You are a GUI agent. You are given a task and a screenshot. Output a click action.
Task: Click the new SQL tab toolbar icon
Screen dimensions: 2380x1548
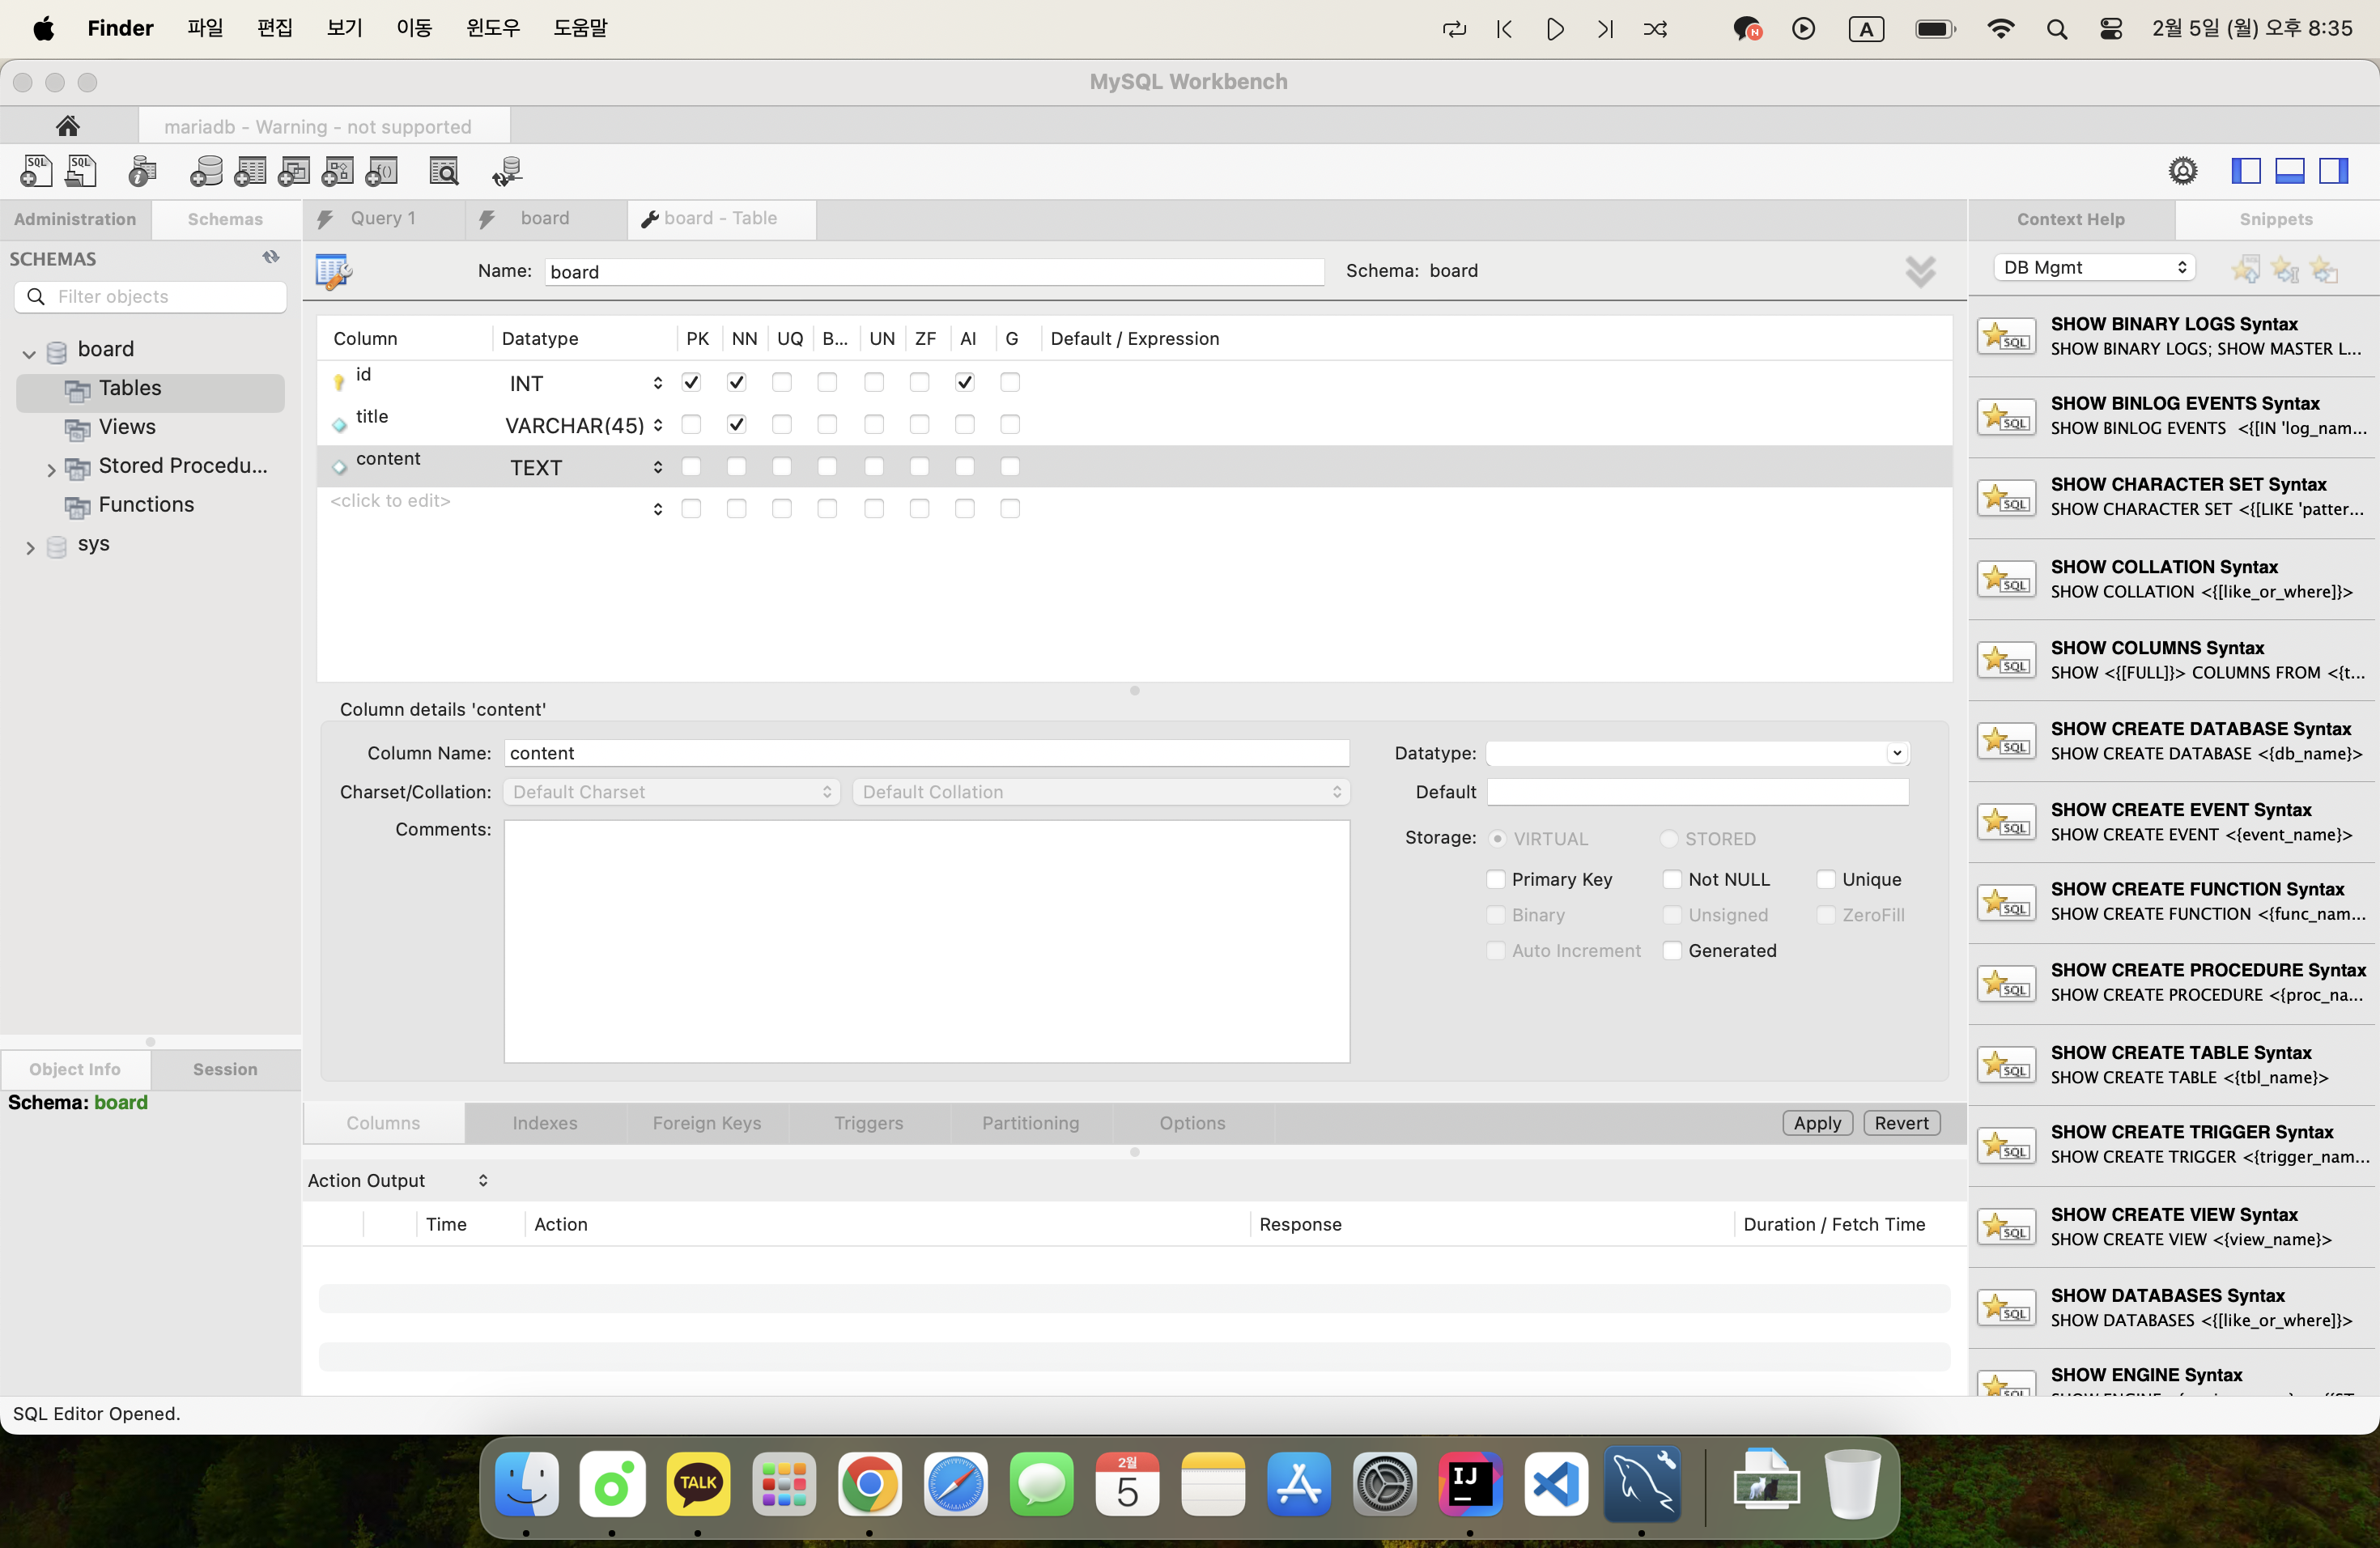[36, 171]
